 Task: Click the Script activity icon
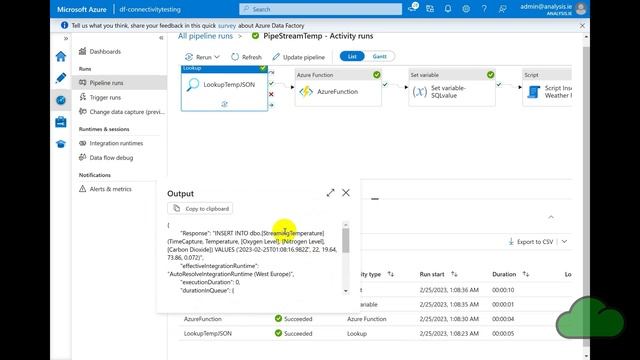tap(533, 91)
